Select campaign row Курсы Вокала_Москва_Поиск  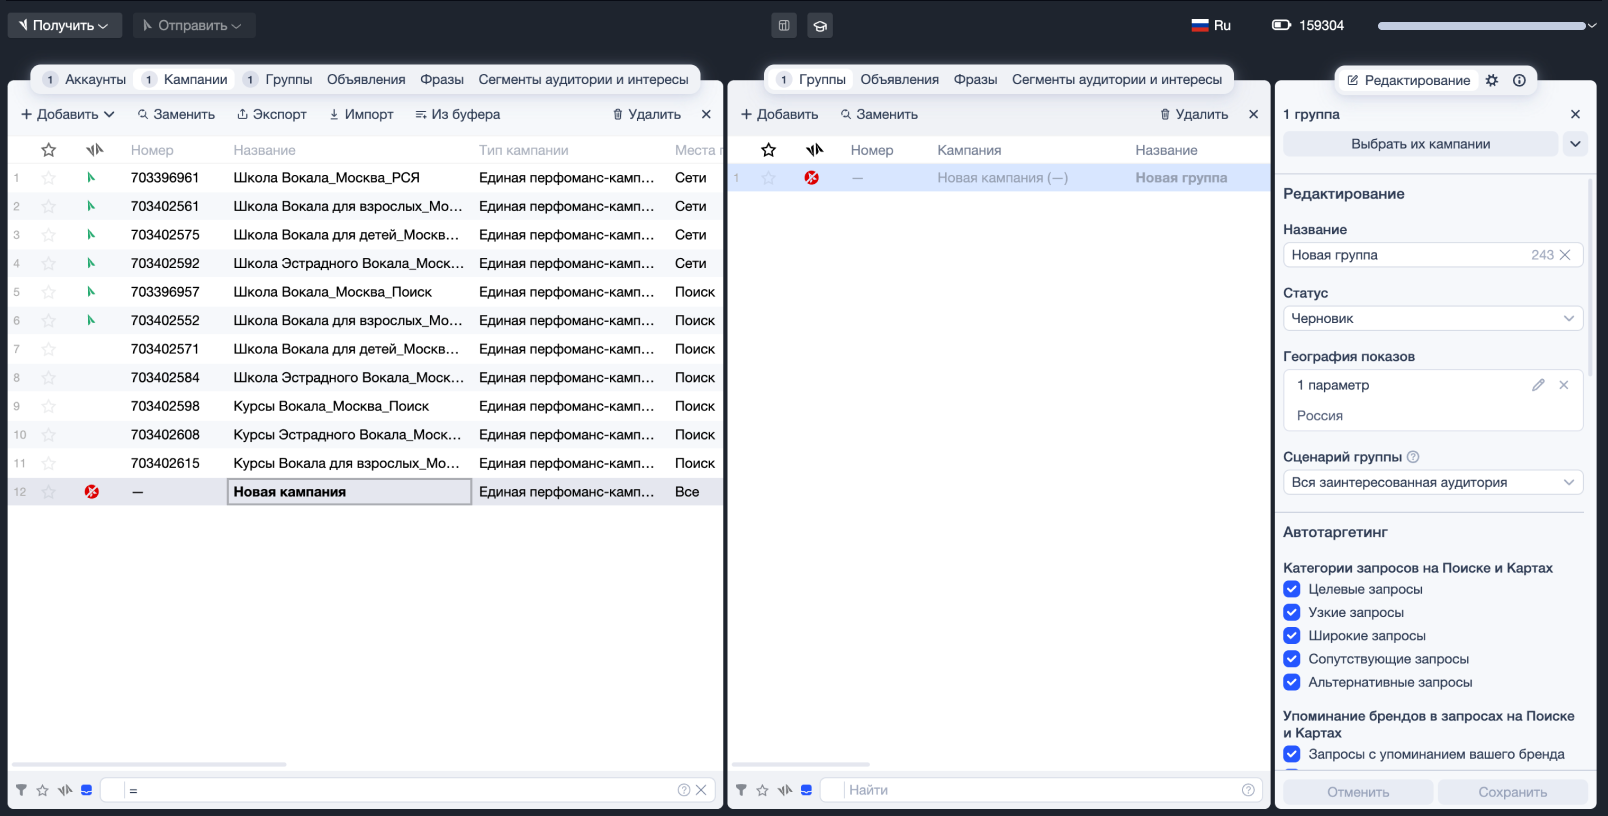click(x=365, y=406)
